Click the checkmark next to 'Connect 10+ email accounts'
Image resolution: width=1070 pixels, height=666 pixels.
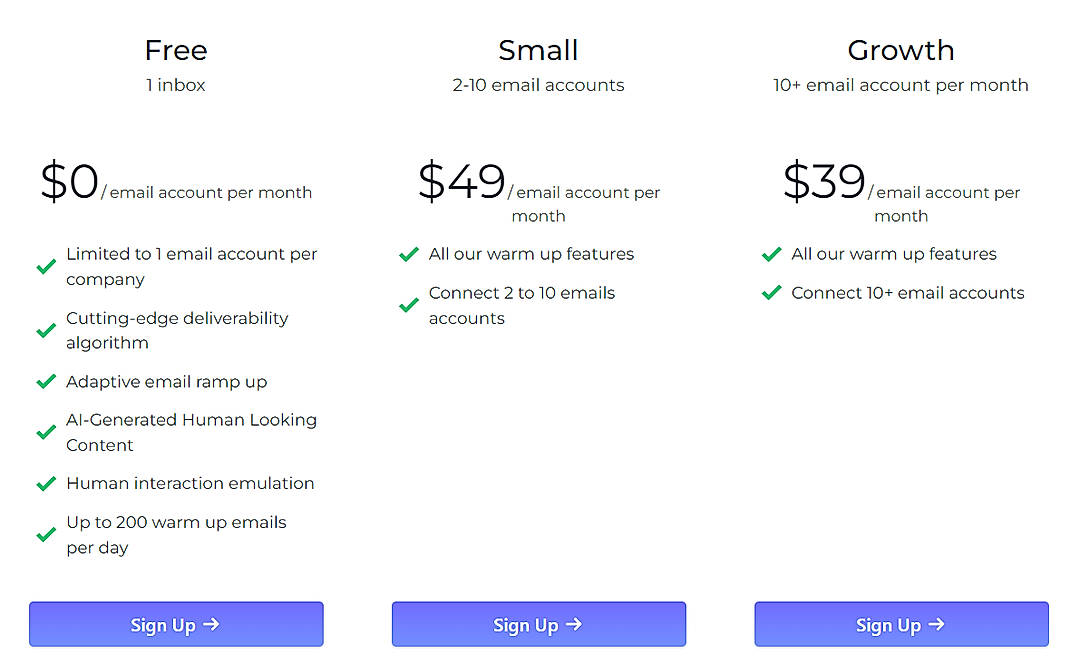pyautogui.click(x=771, y=294)
